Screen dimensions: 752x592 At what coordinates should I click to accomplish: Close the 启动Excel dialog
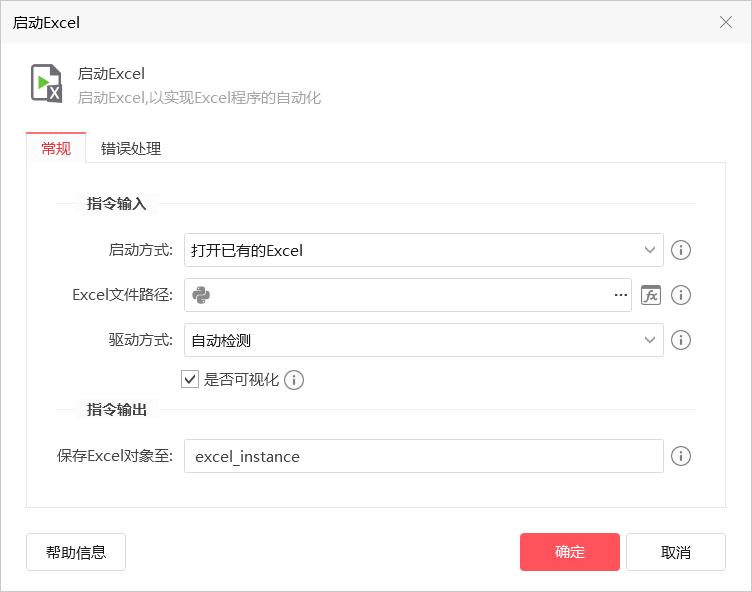(x=726, y=22)
